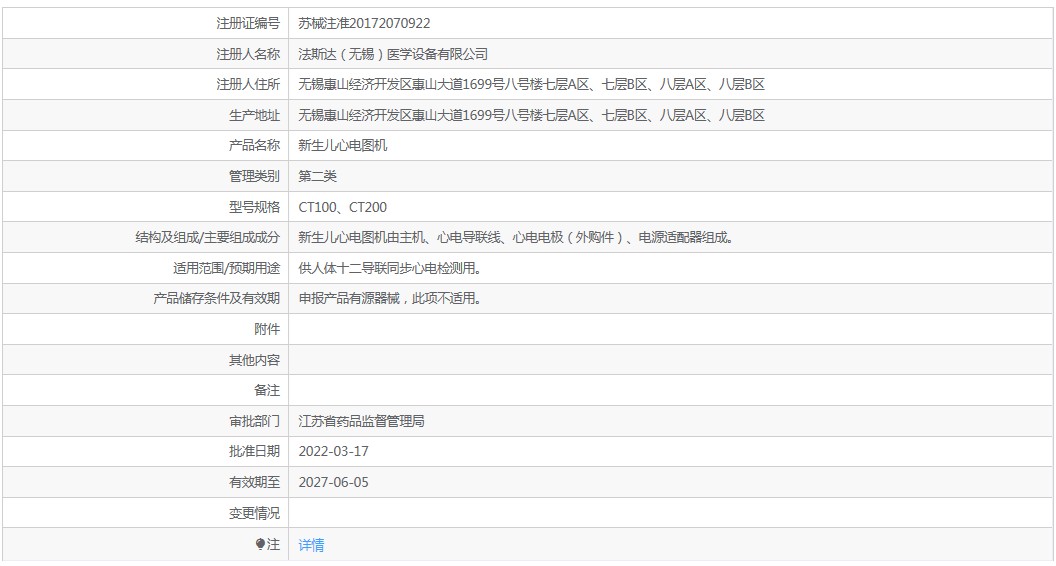Click the 注册人住所 label
The width and height of the screenshot is (1056, 566).
248,85
